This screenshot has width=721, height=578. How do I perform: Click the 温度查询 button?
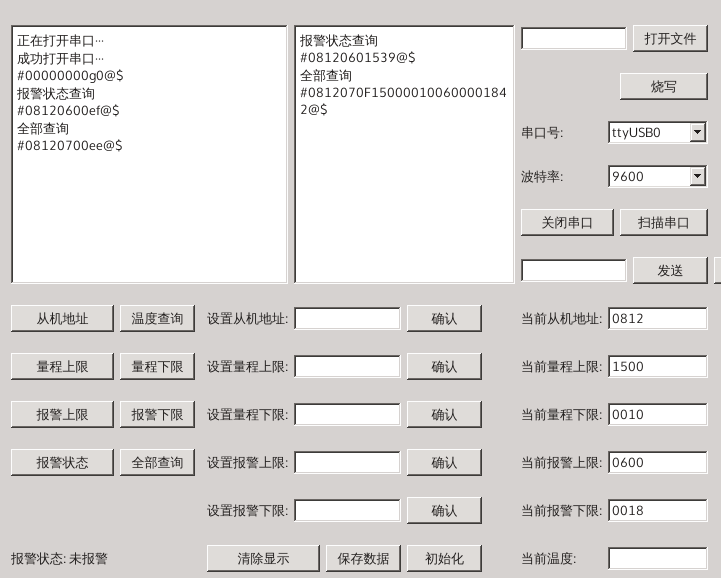[157, 318]
